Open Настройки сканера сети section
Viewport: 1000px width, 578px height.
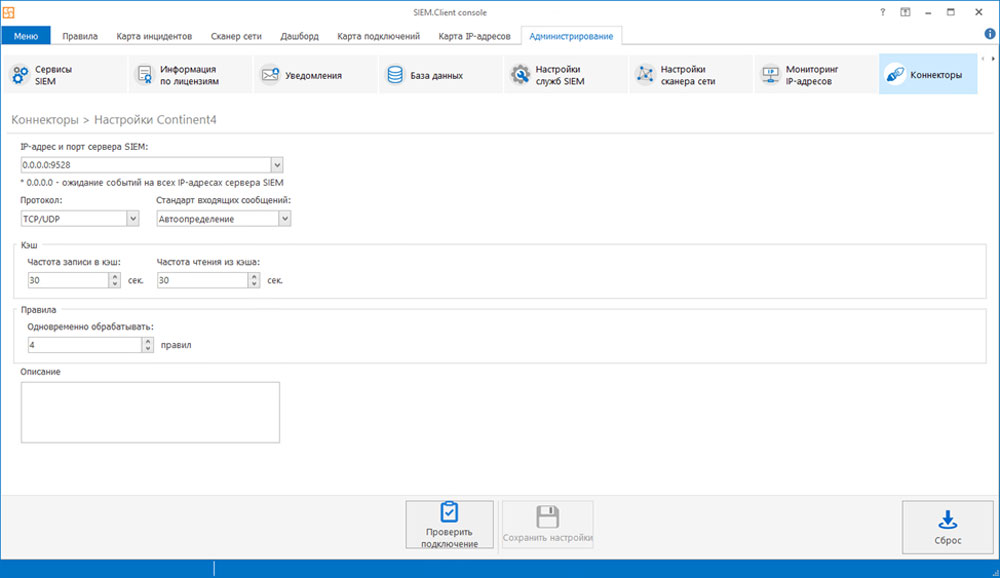click(690, 75)
